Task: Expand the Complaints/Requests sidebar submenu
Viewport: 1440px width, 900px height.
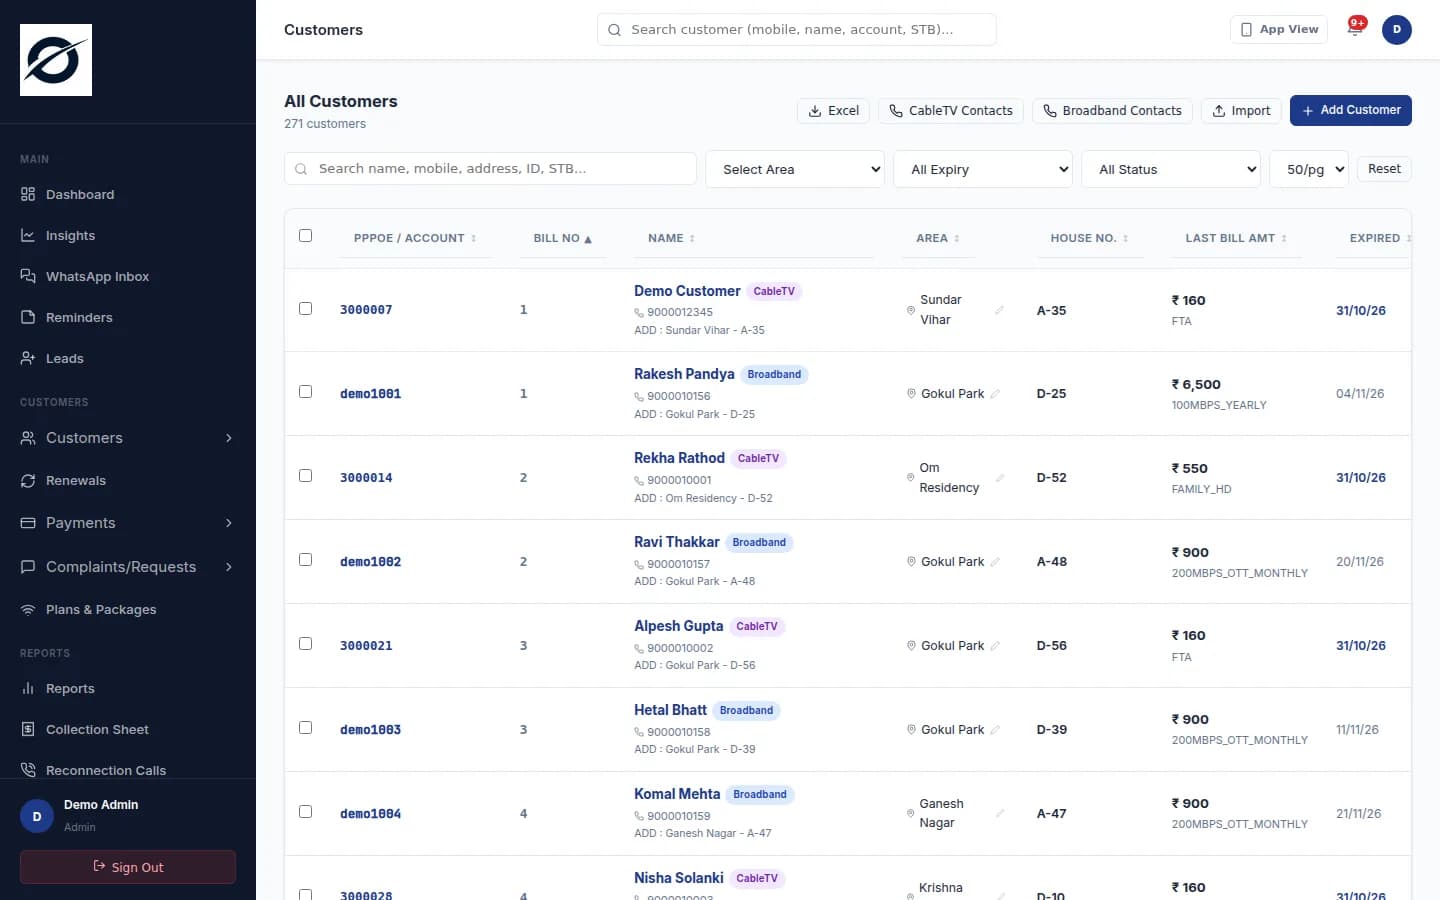Action: [x=229, y=567]
